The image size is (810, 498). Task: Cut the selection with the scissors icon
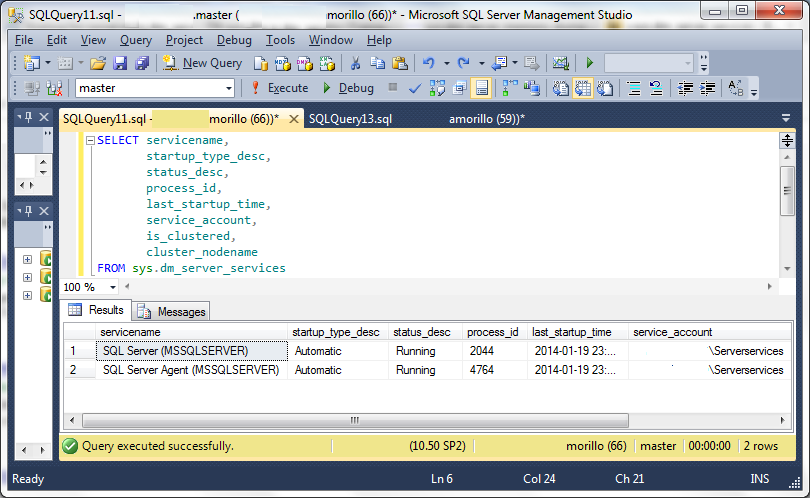[x=355, y=63]
